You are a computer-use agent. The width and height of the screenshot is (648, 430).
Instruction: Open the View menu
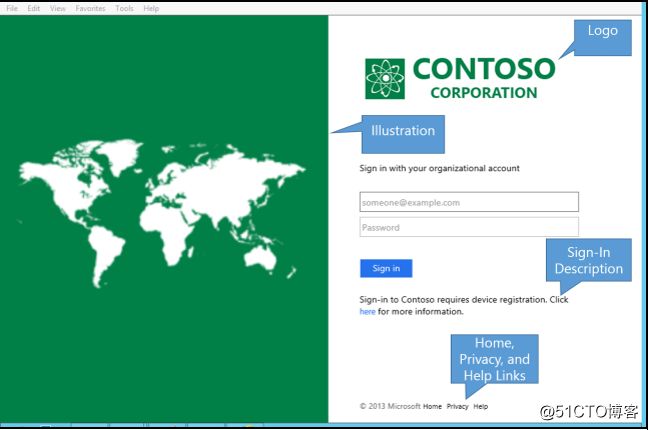(58, 8)
